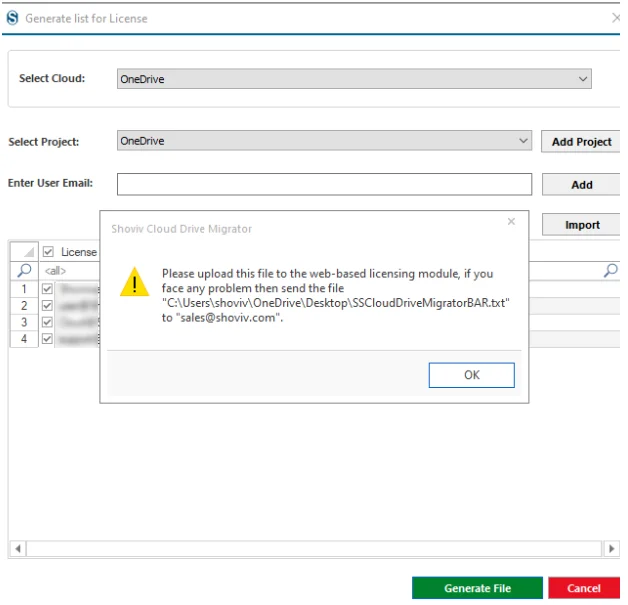Select row header number 2
628x605 pixels.
(24, 306)
